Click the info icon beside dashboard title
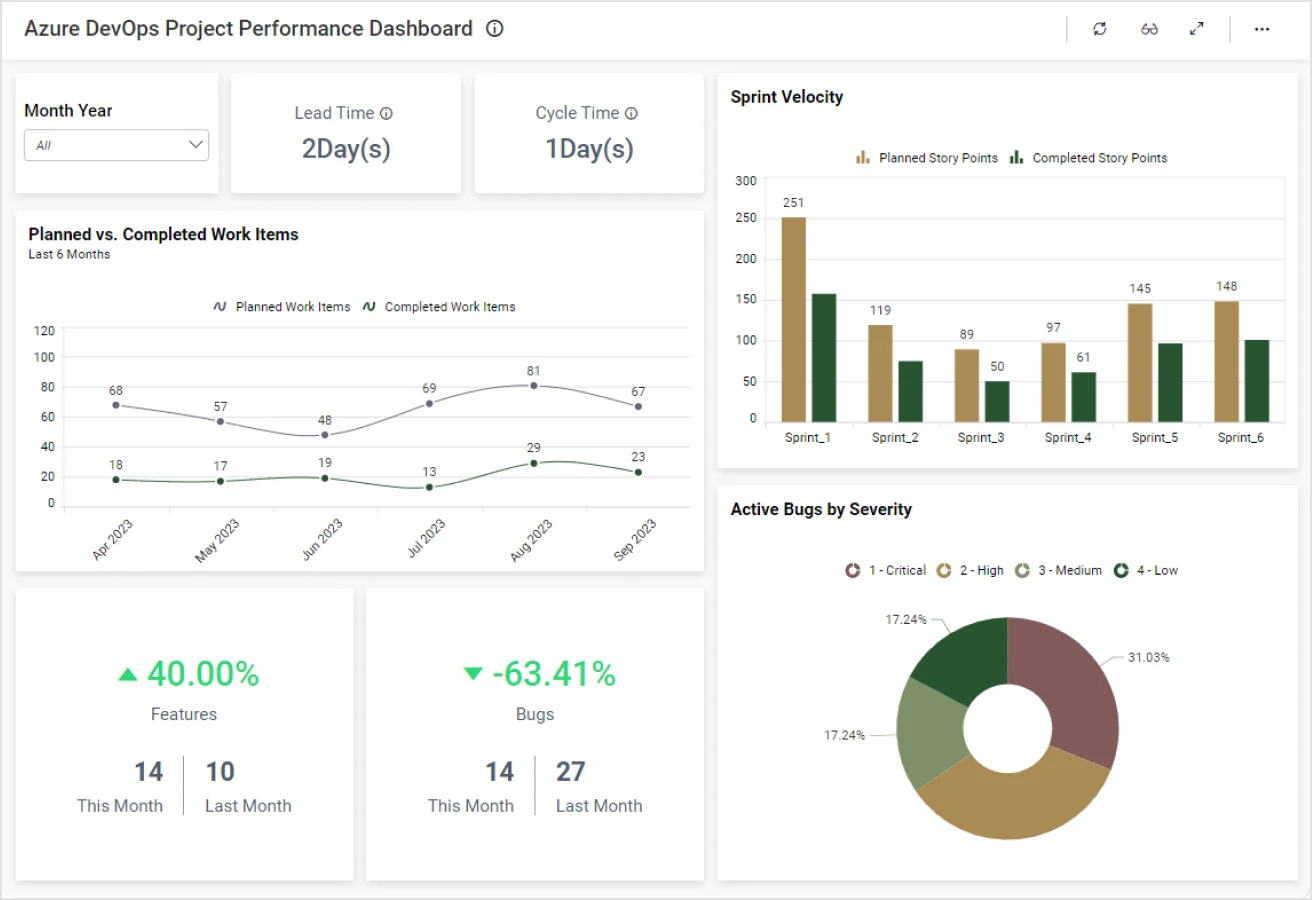 coord(494,29)
